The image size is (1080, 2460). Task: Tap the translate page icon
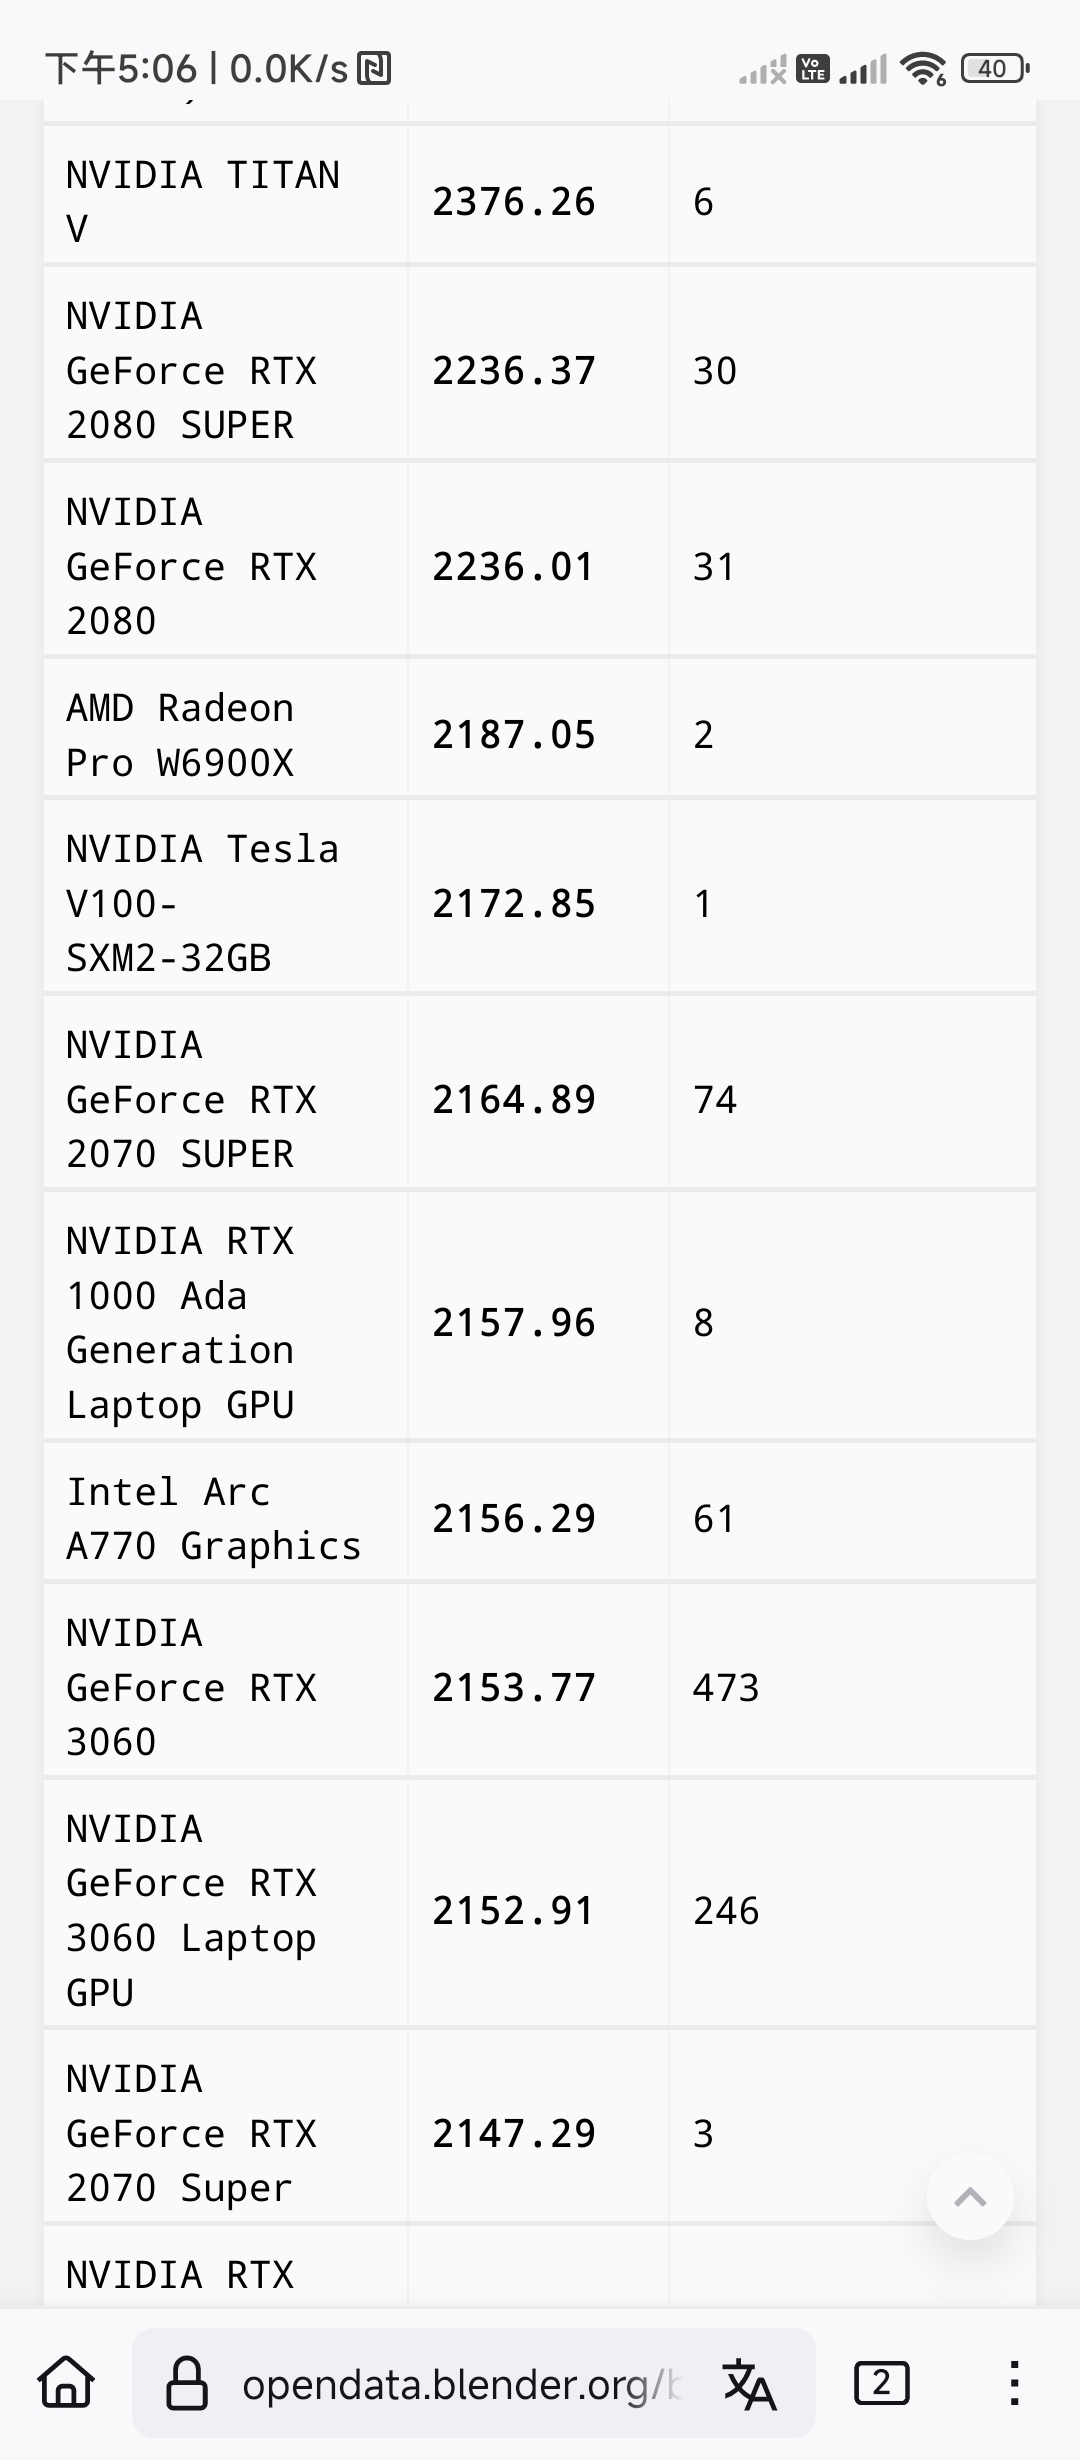[x=749, y=2384]
